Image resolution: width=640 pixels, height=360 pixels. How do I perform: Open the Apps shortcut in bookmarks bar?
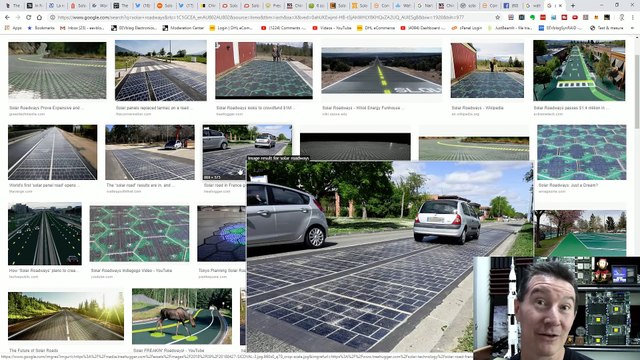(x=13, y=28)
